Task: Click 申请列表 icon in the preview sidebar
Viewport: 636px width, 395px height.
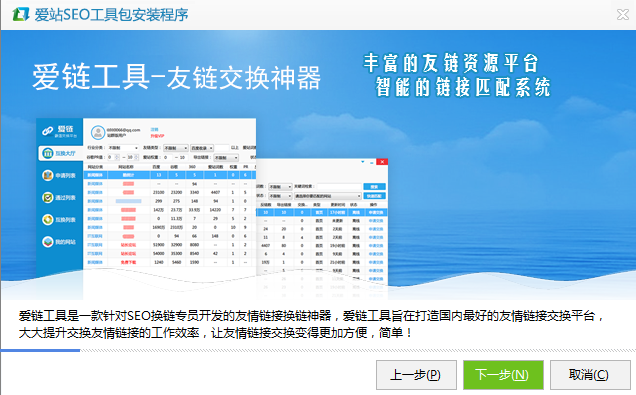Action: point(47,175)
